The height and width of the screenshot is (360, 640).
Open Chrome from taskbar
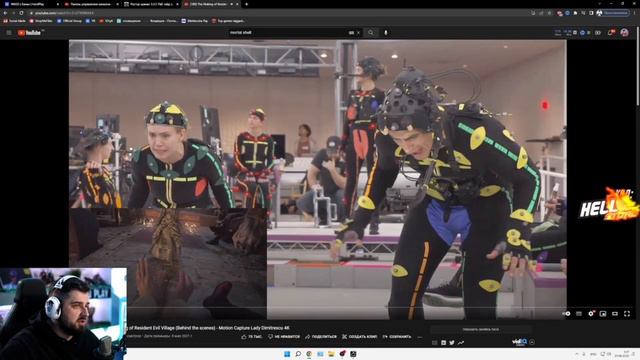(x=309, y=354)
